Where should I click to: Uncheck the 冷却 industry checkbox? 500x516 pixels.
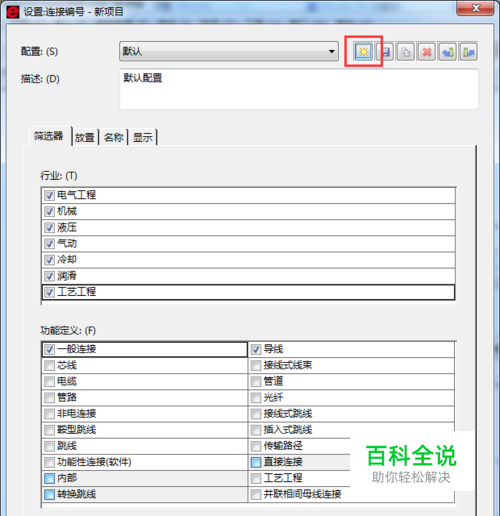(49, 260)
